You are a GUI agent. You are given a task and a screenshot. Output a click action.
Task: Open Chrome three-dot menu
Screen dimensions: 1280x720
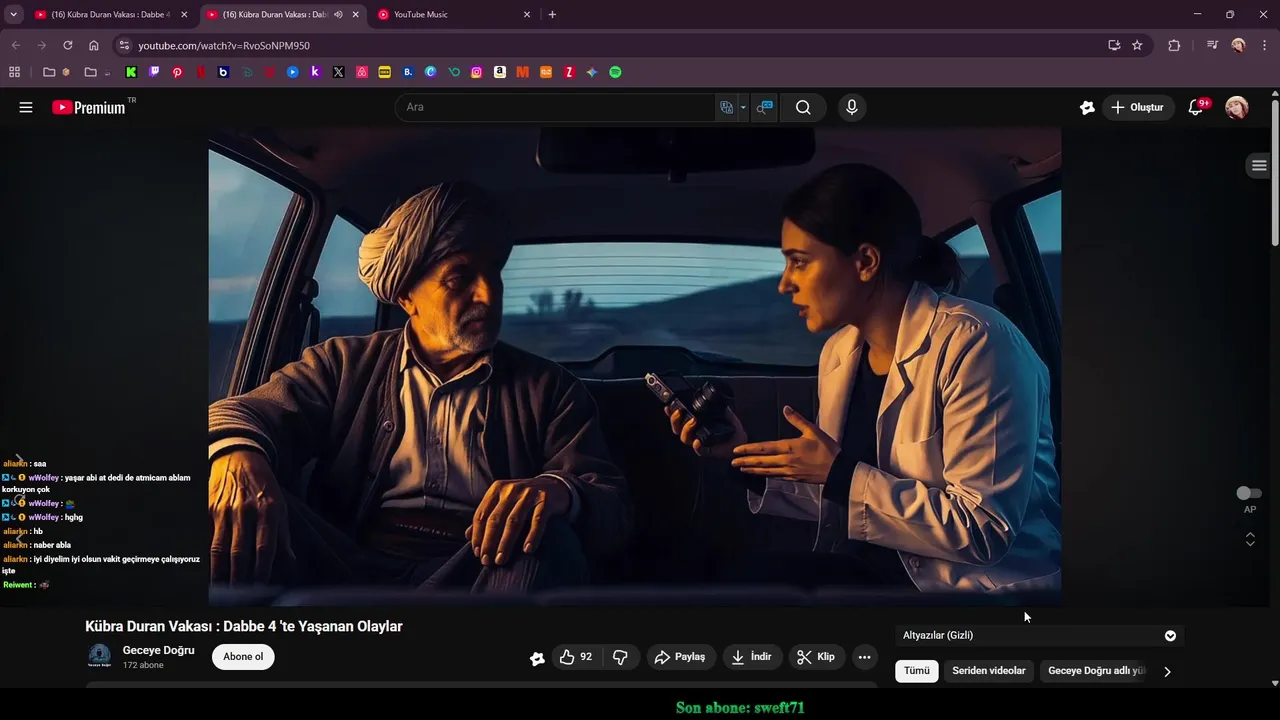tap(1264, 45)
